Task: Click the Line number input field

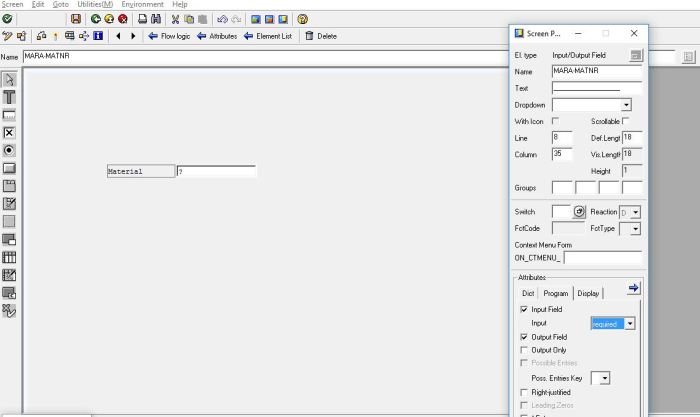Action: click(561, 137)
